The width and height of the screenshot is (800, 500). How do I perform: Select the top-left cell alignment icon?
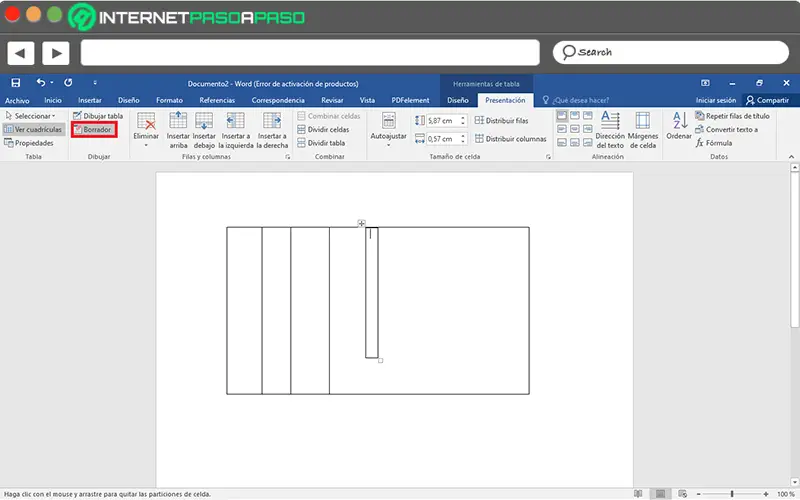(x=562, y=116)
